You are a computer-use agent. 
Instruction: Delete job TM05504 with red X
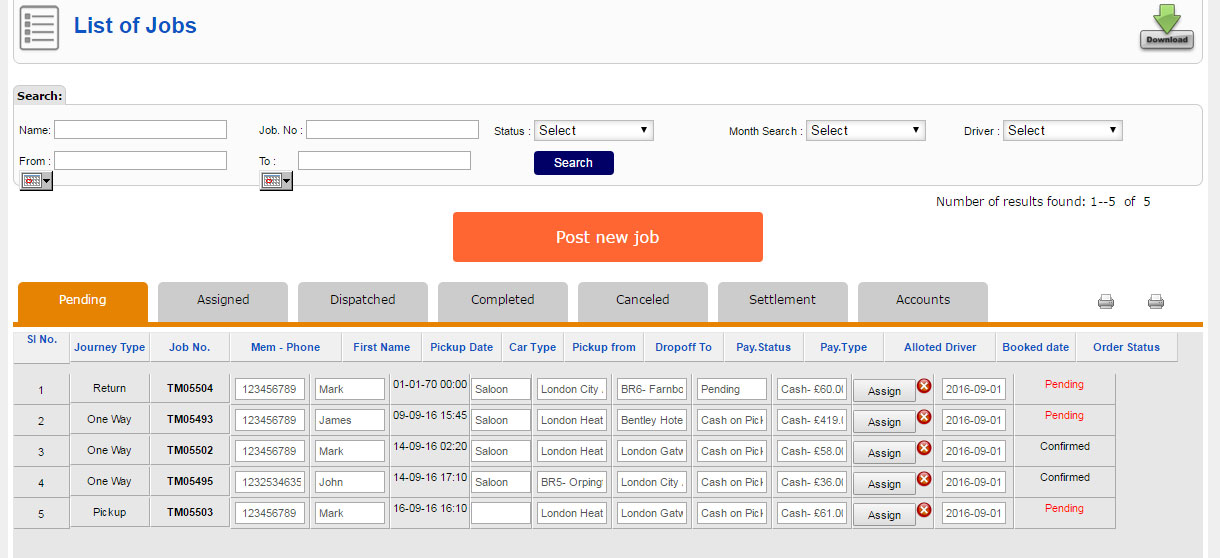click(924, 386)
